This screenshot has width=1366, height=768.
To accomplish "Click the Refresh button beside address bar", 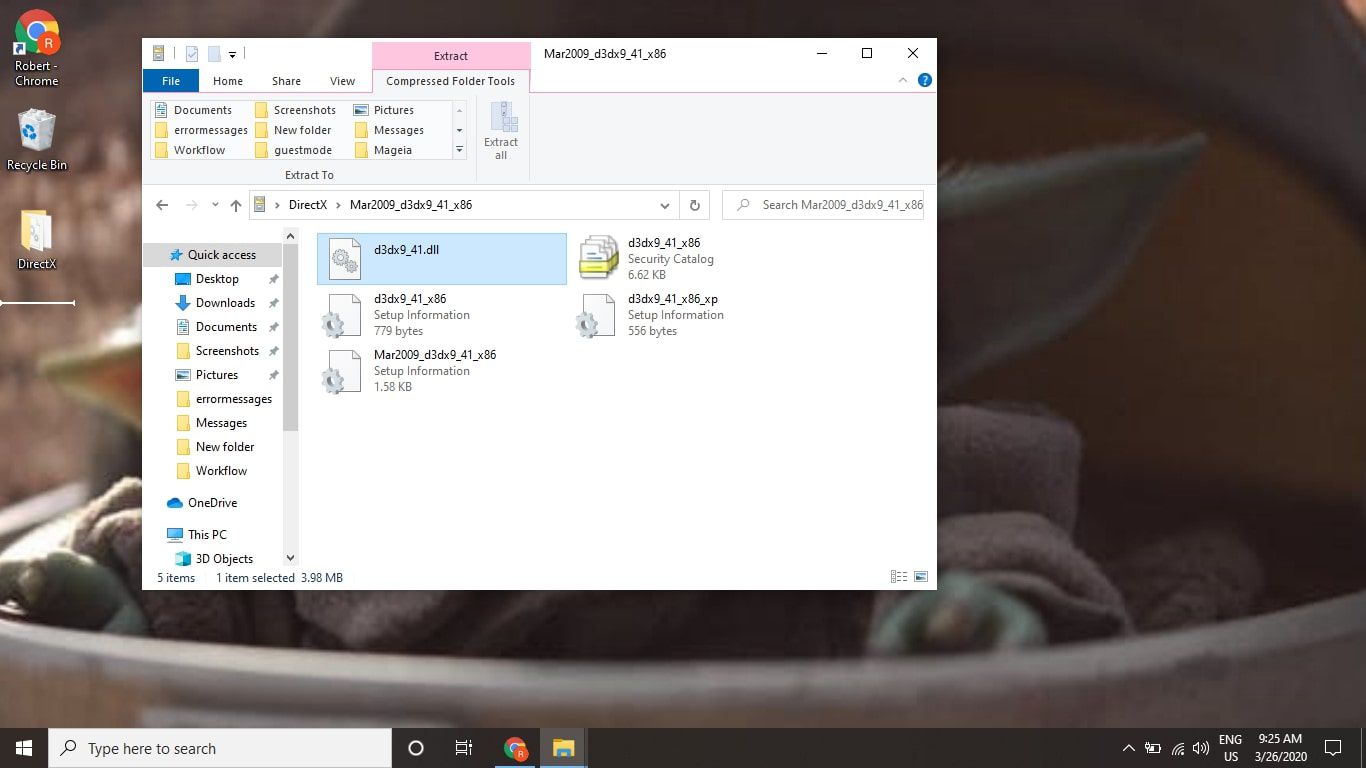I will pyautogui.click(x=694, y=205).
